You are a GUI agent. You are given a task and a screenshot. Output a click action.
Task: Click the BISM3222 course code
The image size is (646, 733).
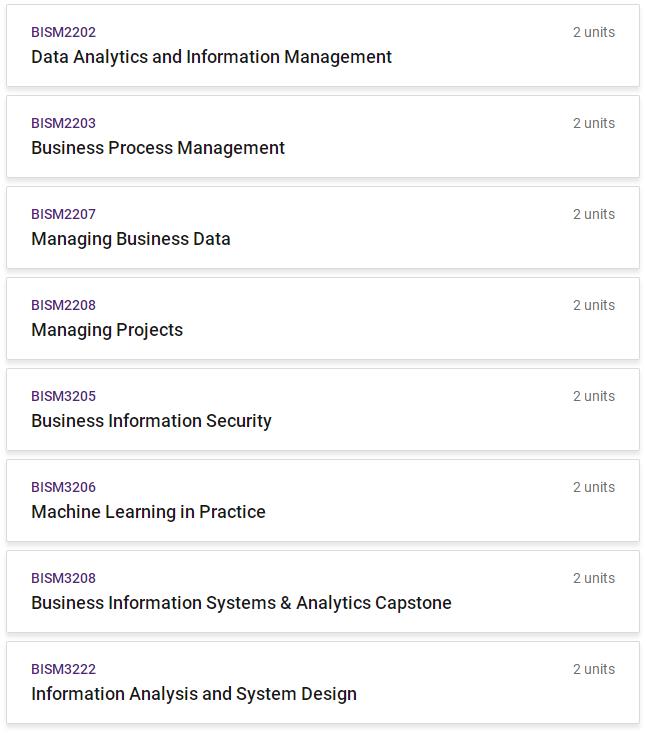[63, 669]
